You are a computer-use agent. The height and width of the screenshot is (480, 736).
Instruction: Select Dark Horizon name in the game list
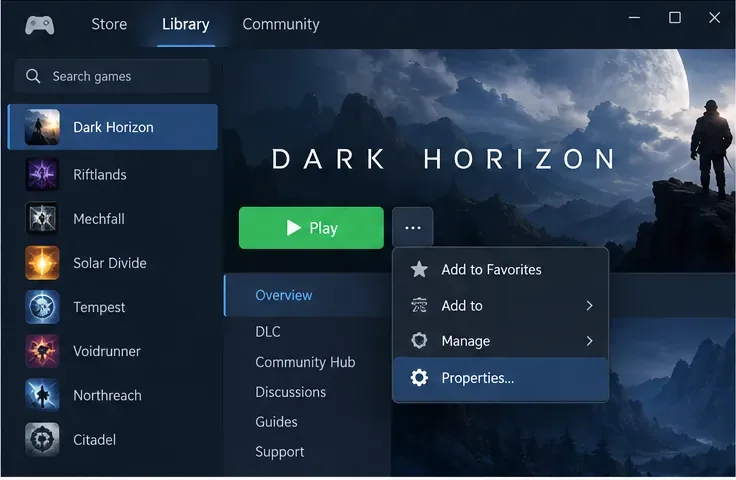113,127
